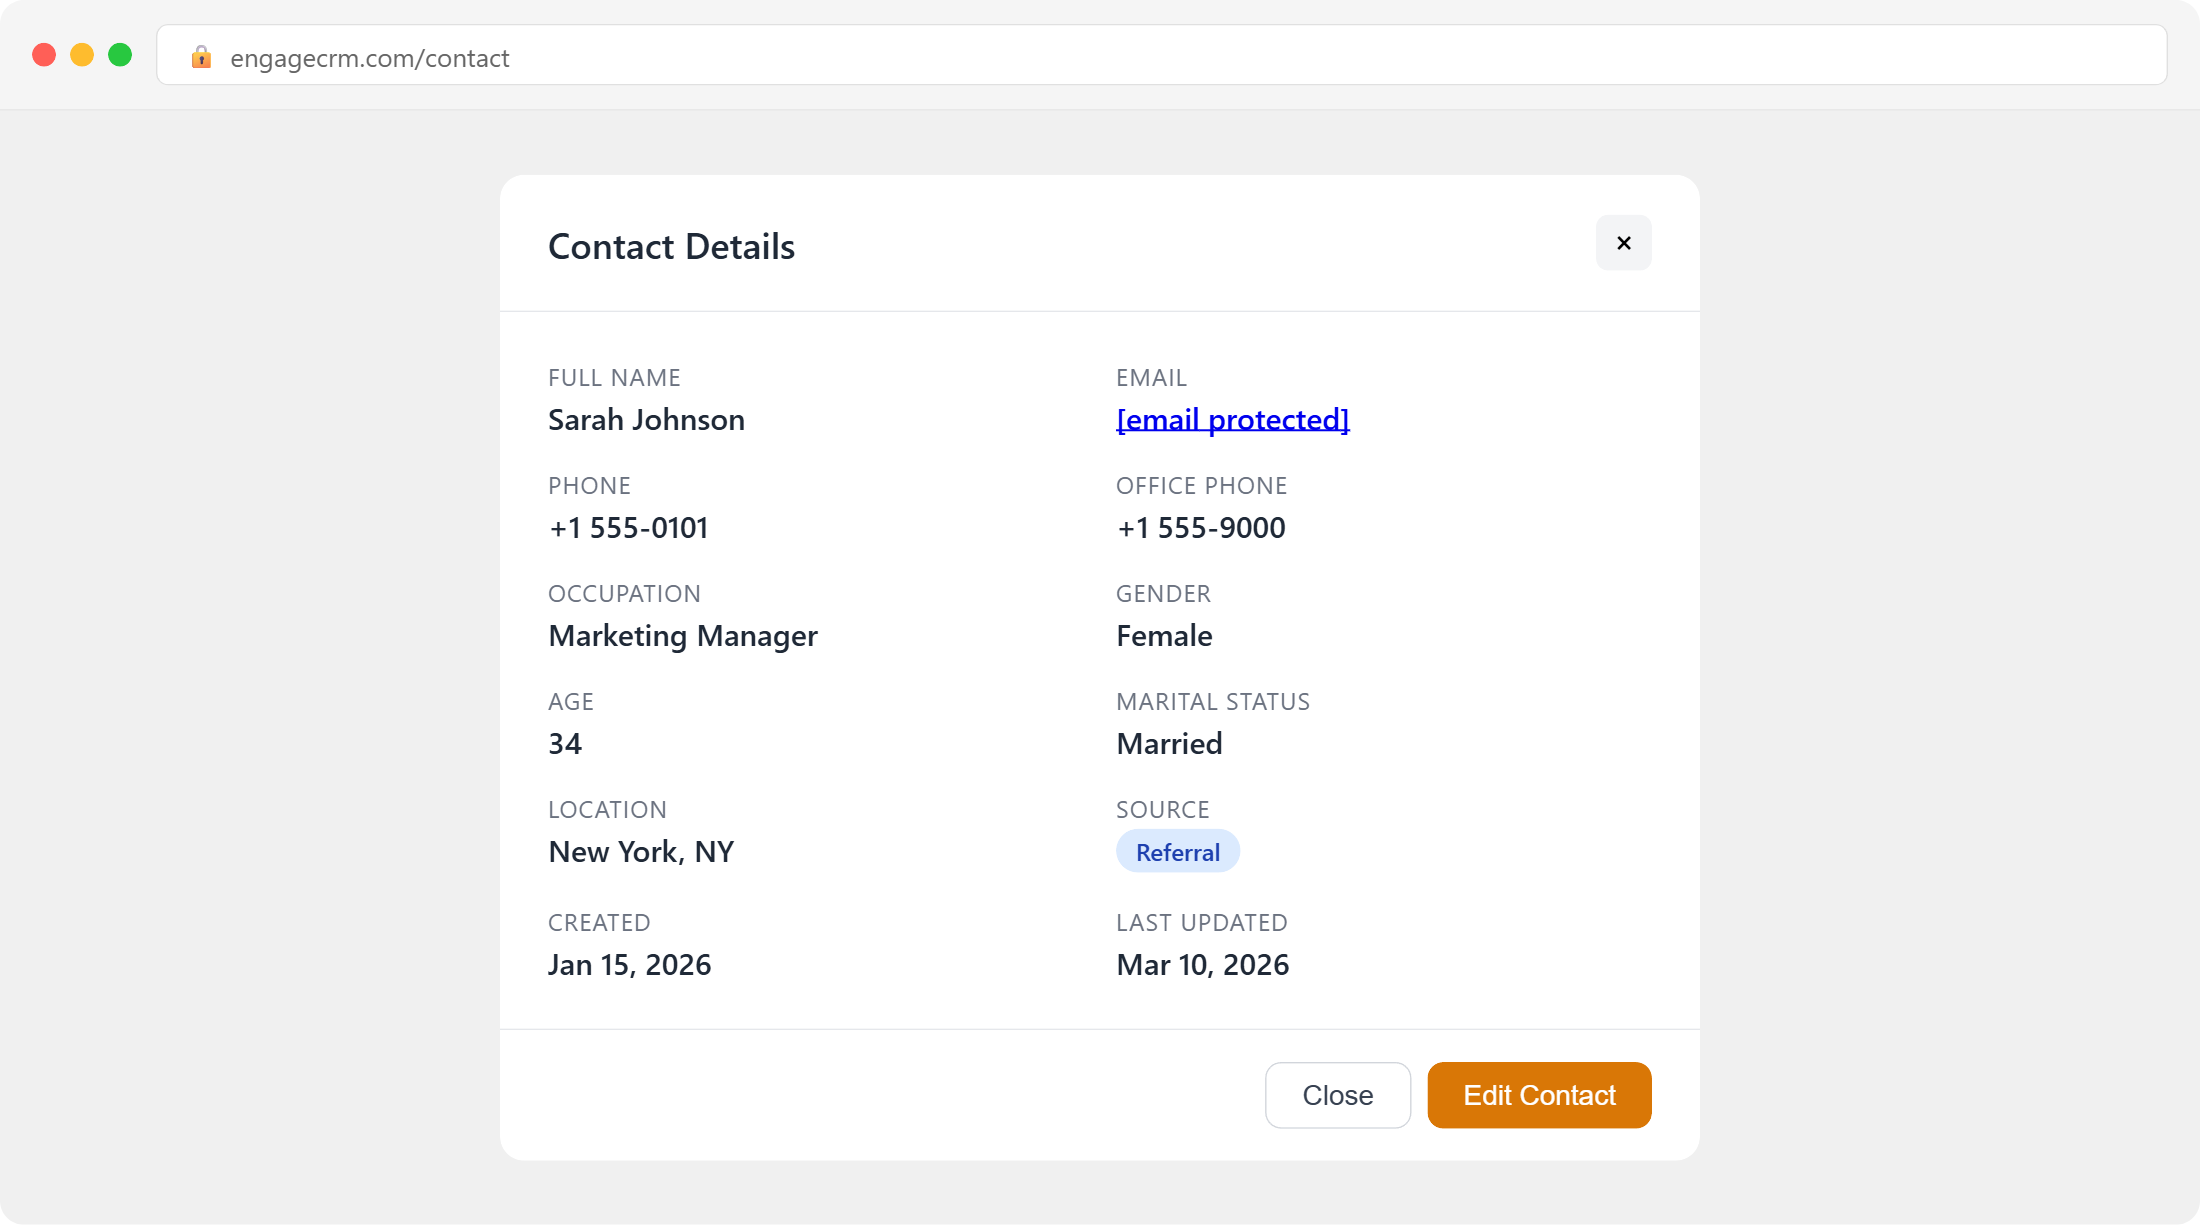Click the location New York, NY
The width and height of the screenshot is (2200, 1226).
point(640,851)
